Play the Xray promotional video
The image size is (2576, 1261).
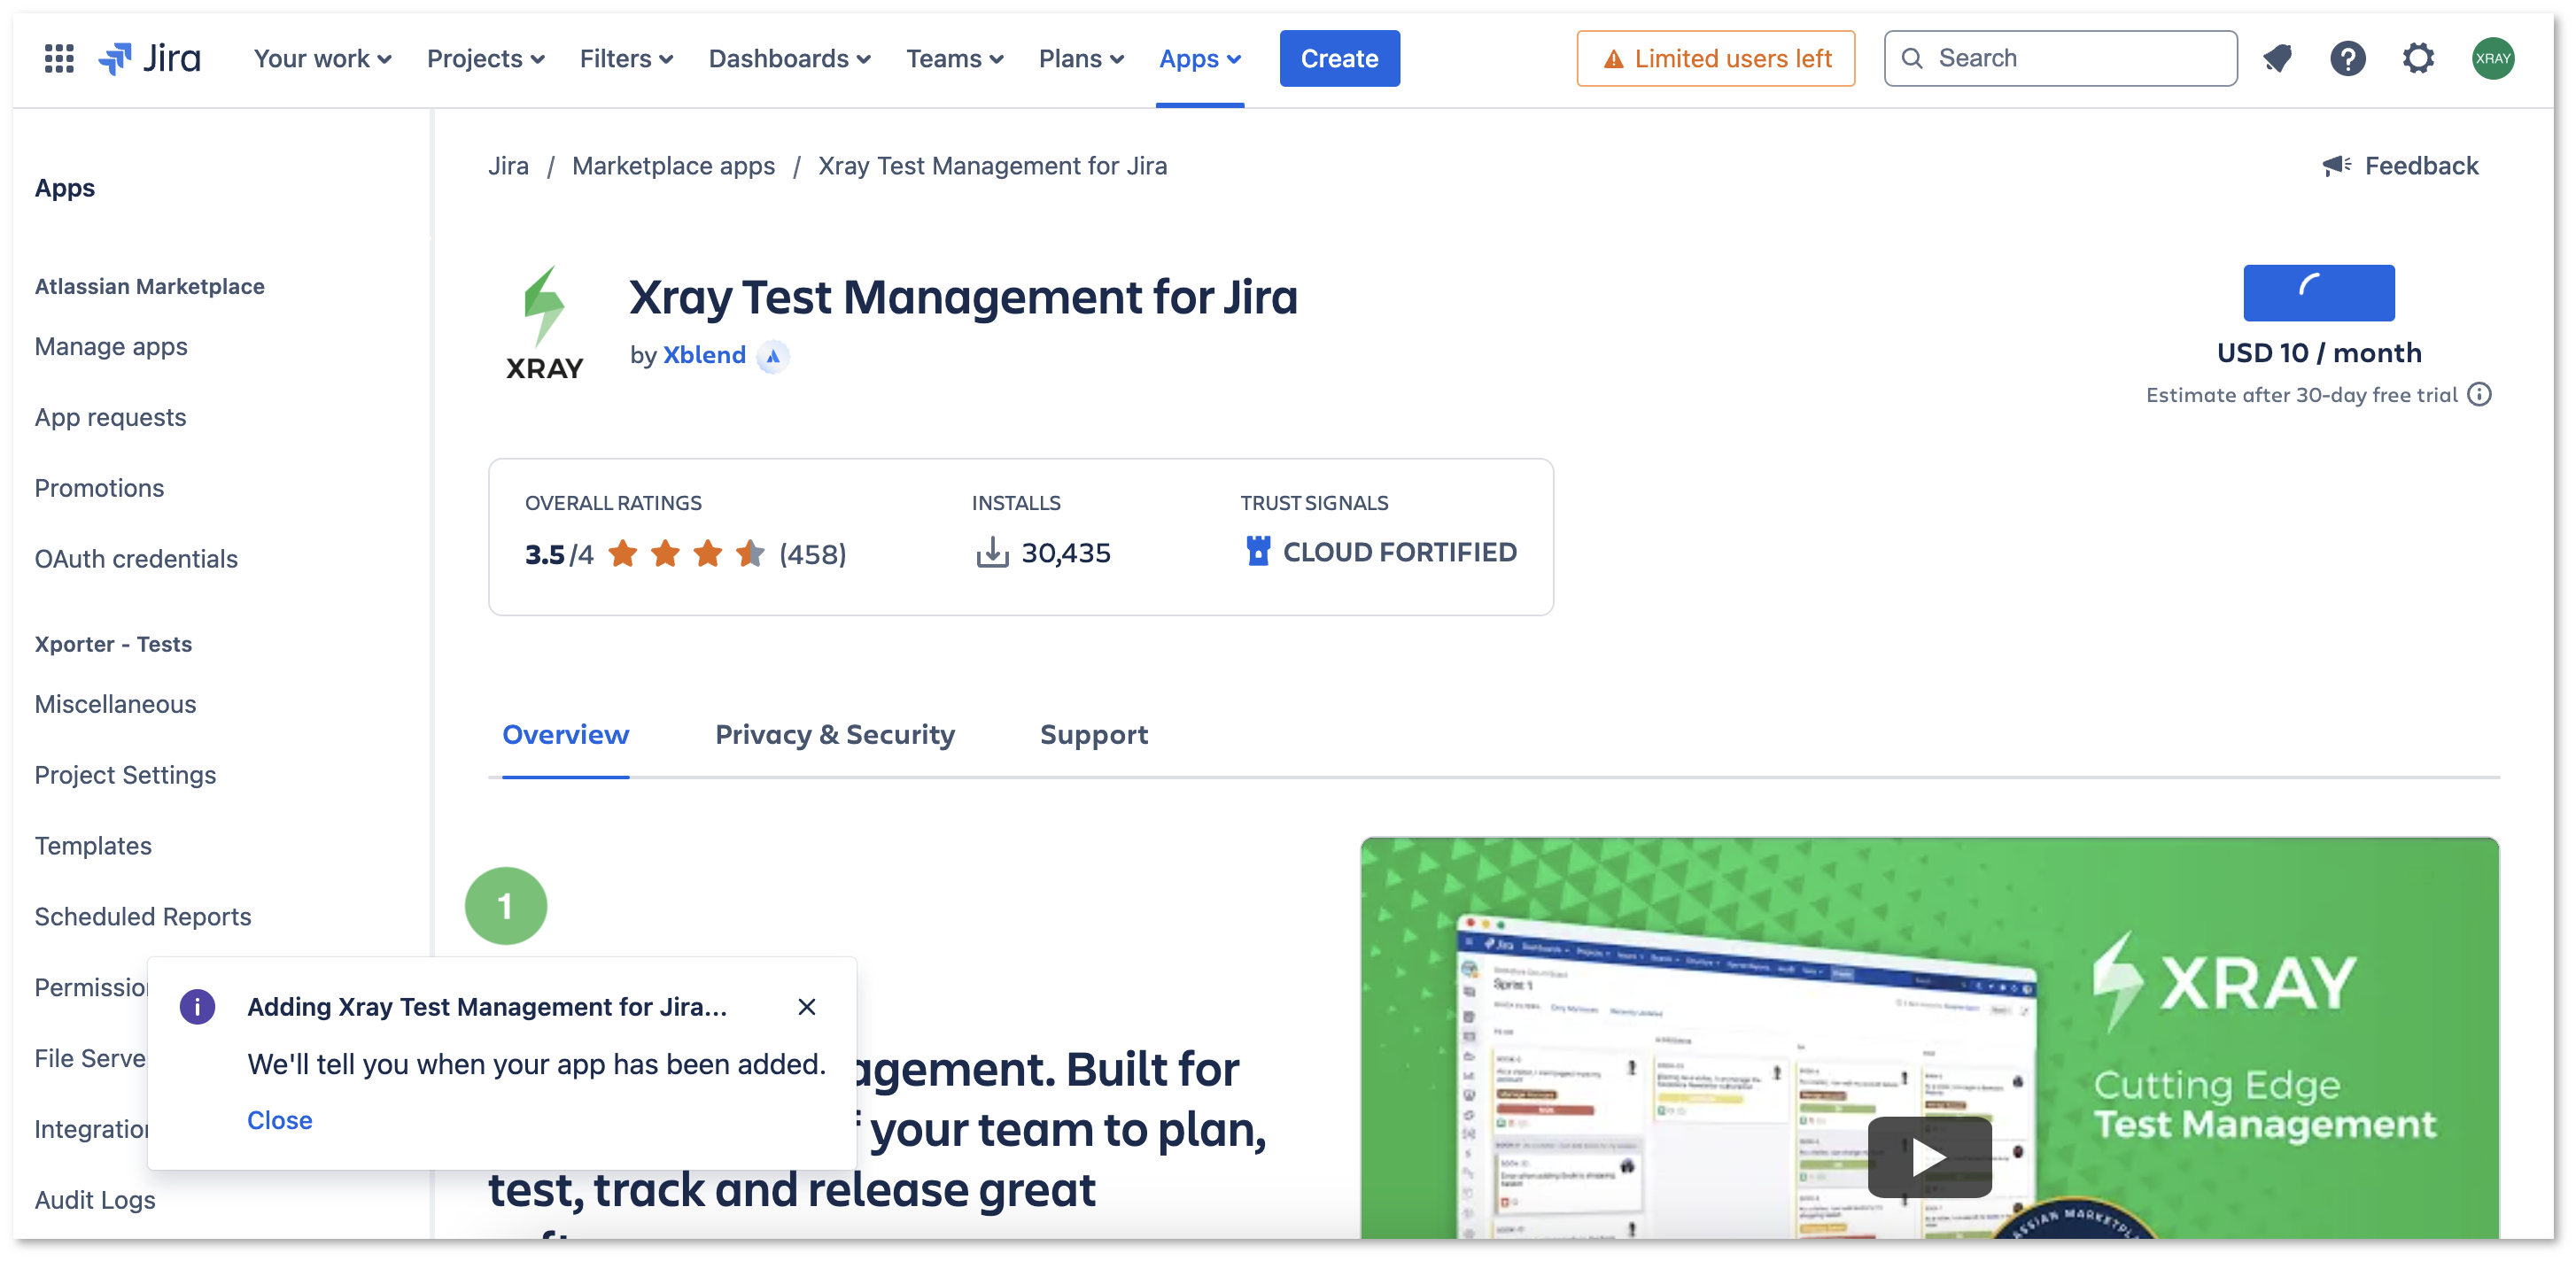[1929, 1157]
